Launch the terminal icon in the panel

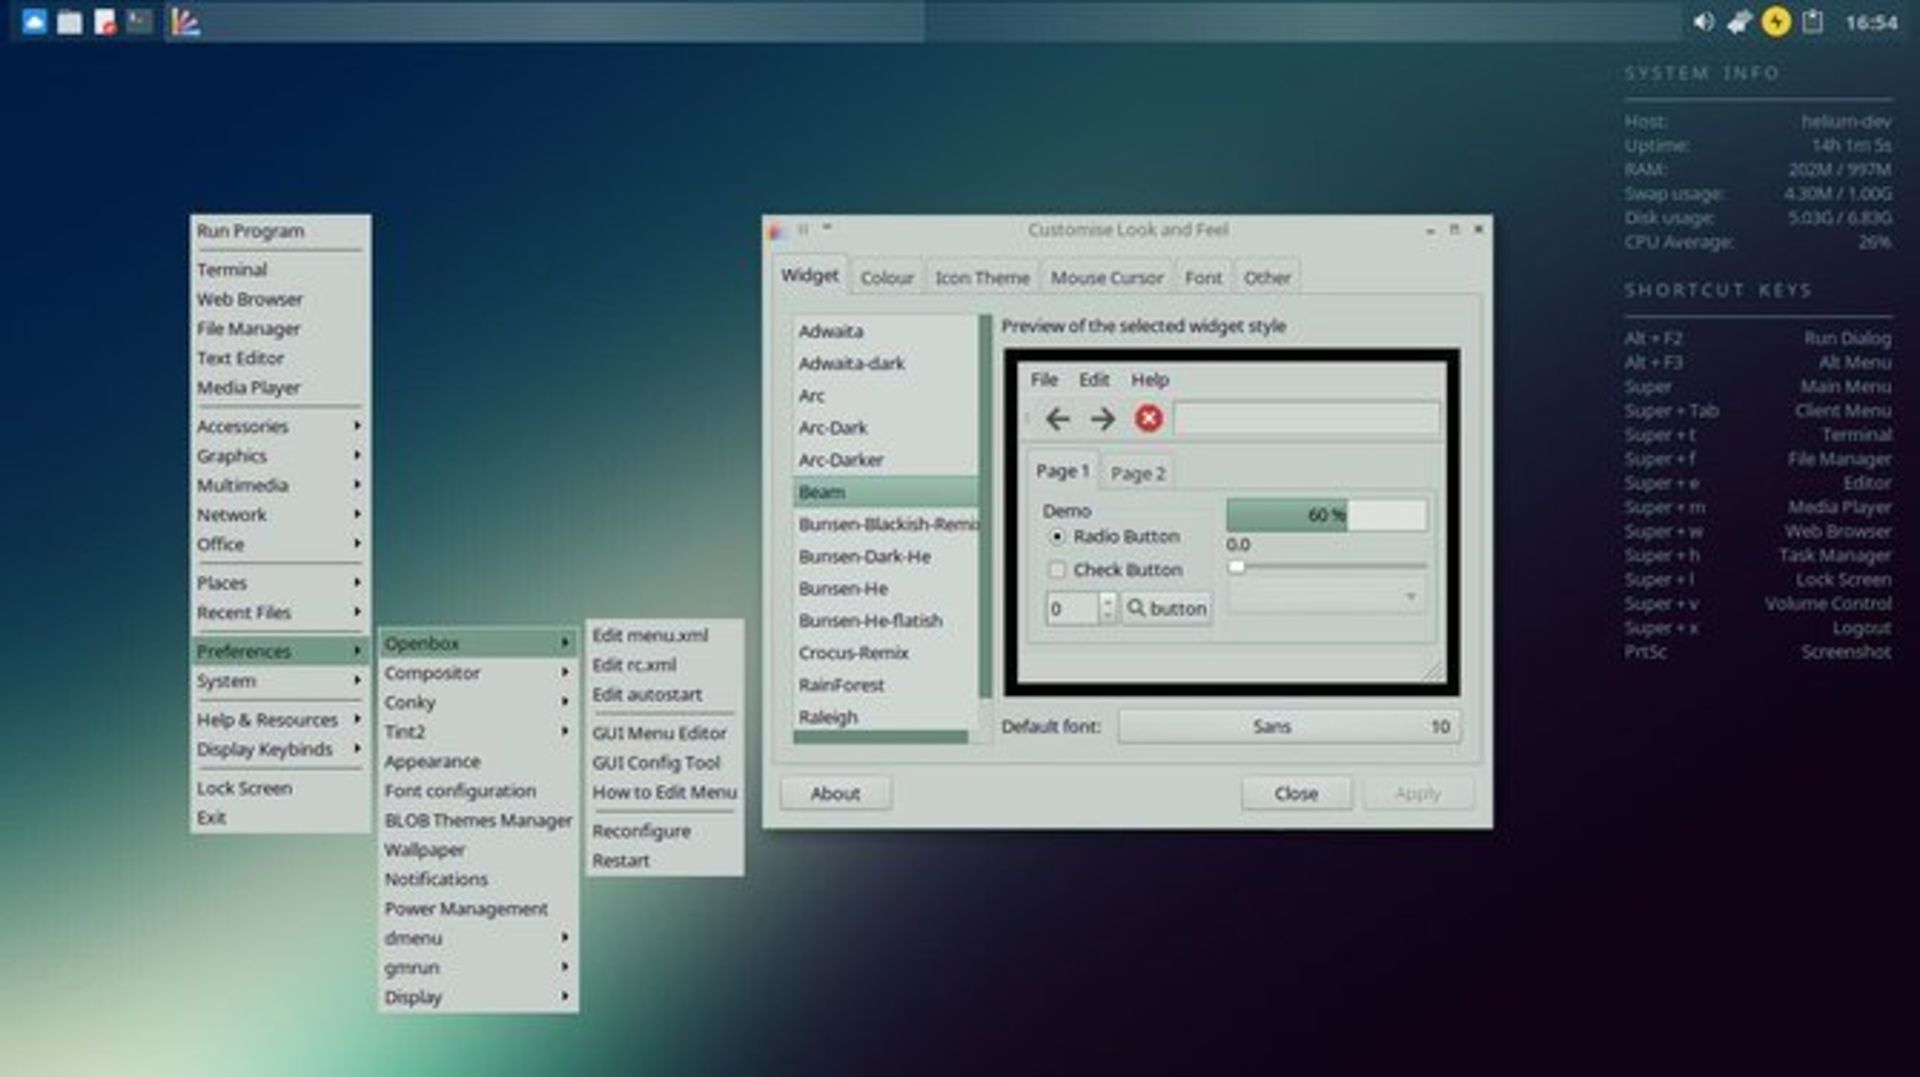coord(139,22)
